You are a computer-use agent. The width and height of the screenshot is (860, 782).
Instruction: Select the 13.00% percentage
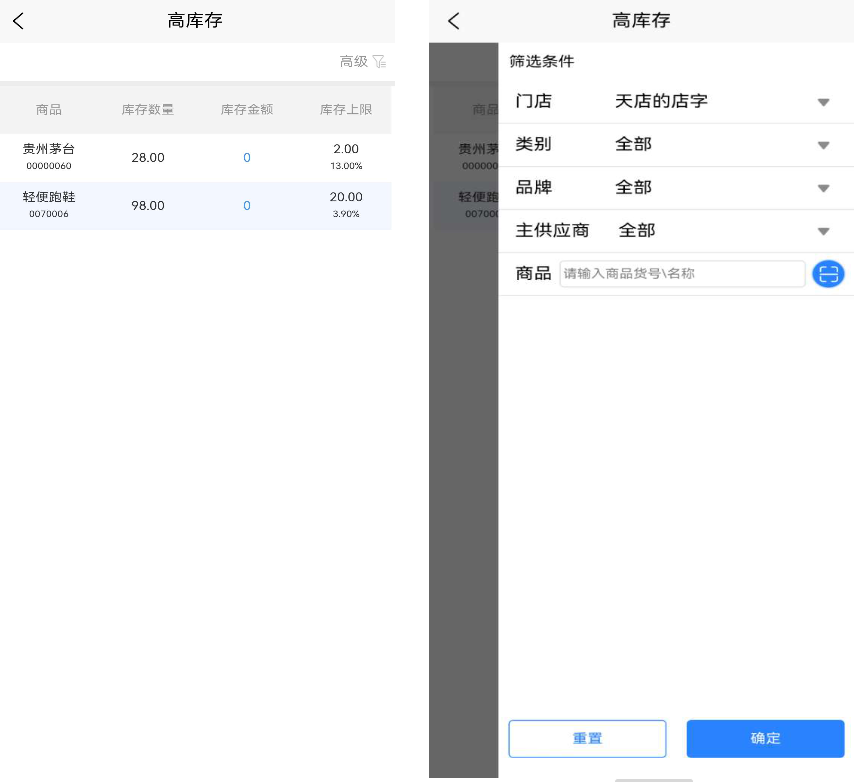click(346, 166)
